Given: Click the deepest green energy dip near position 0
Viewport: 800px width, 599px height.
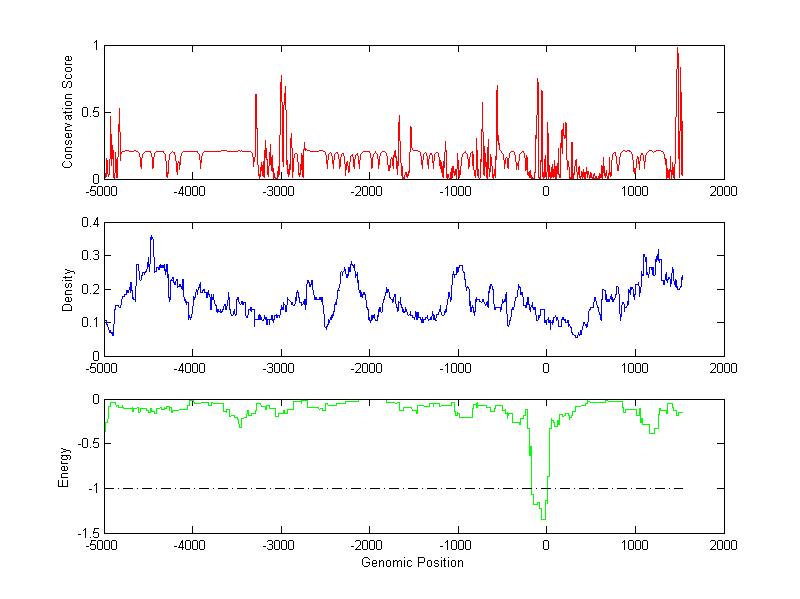Looking at the screenshot, I should click(x=543, y=516).
